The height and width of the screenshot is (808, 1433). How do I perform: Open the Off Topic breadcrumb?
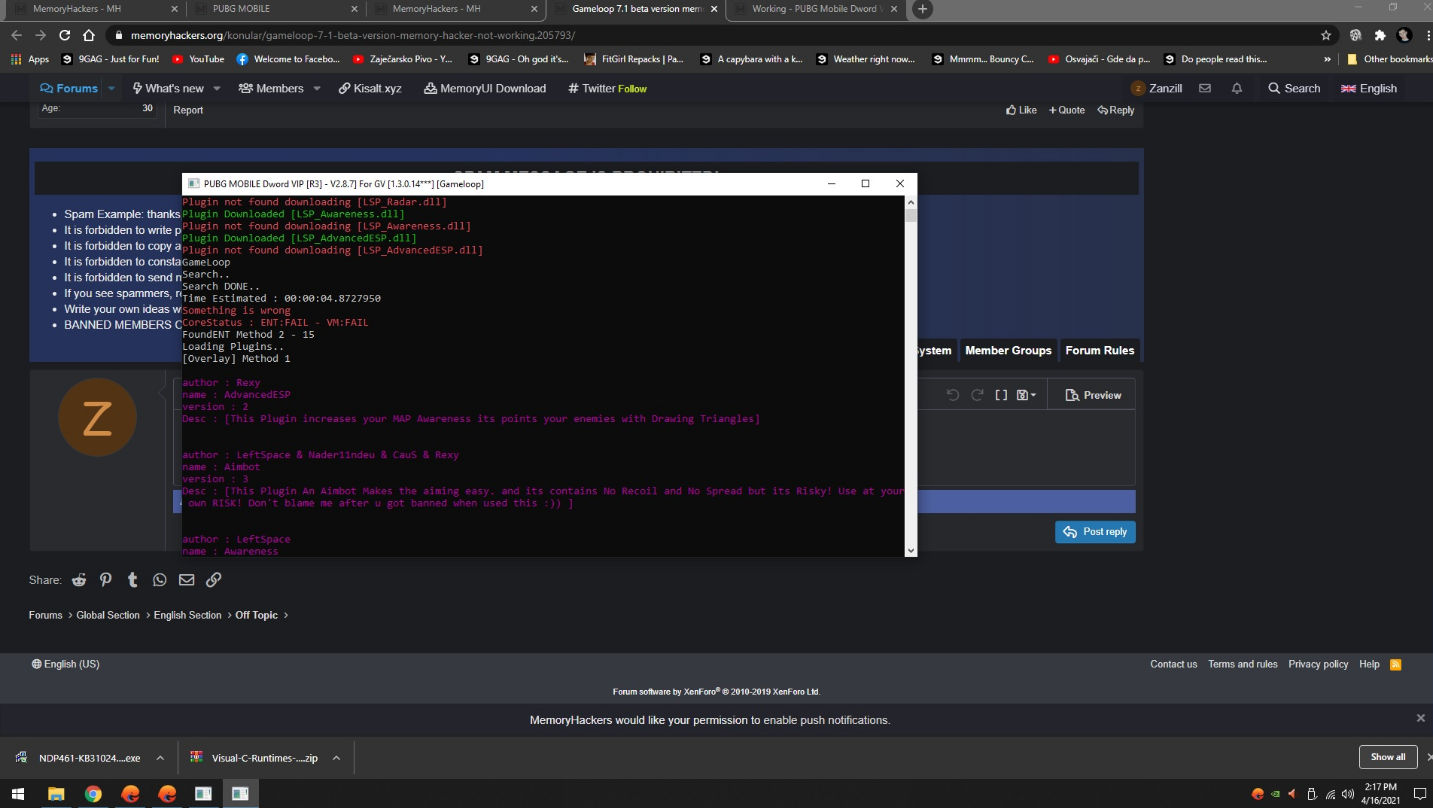click(x=256, y=615)
